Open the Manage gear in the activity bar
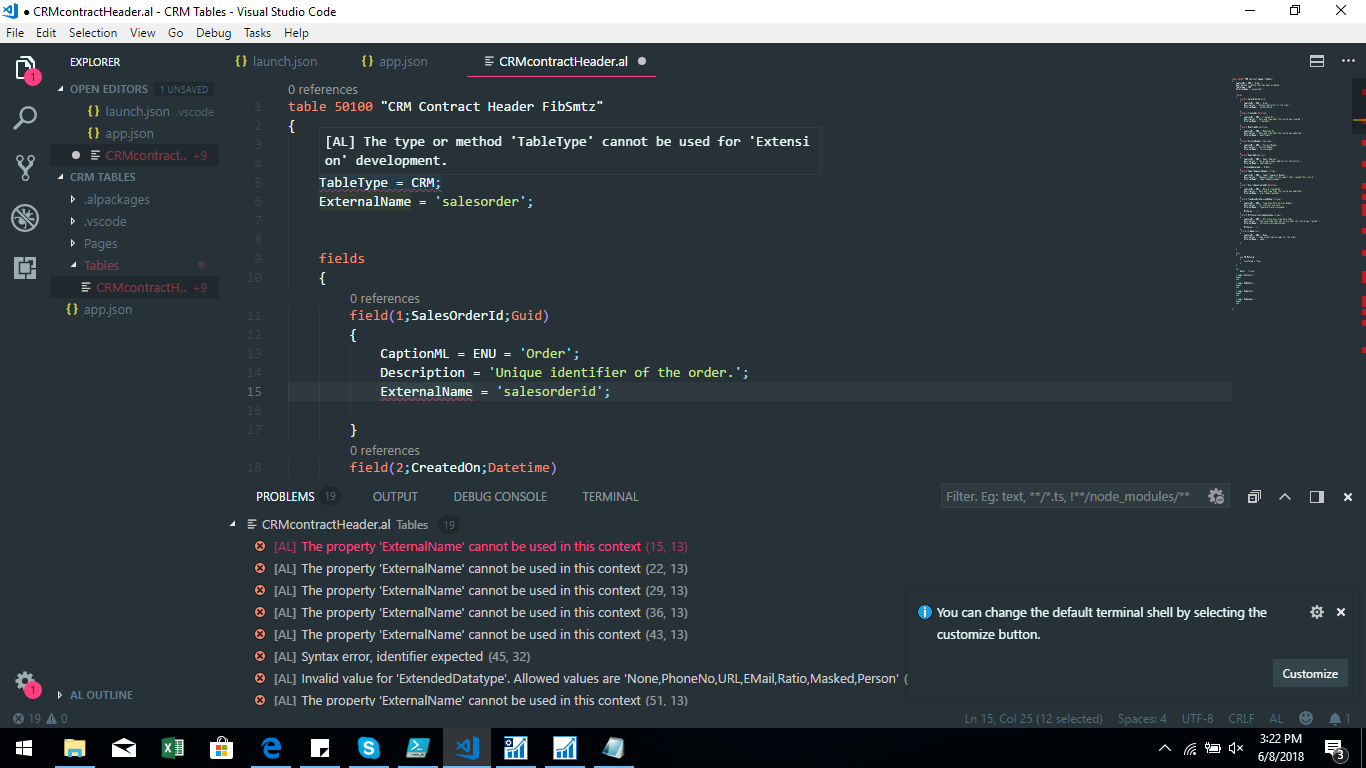 [x=26, y=681]
